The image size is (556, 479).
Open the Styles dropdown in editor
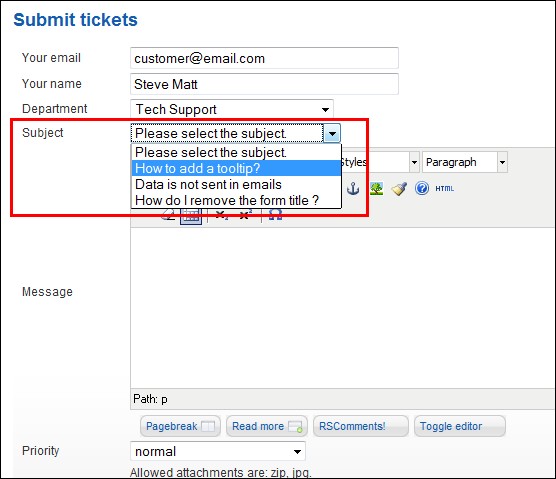click(x=414, y=162)
